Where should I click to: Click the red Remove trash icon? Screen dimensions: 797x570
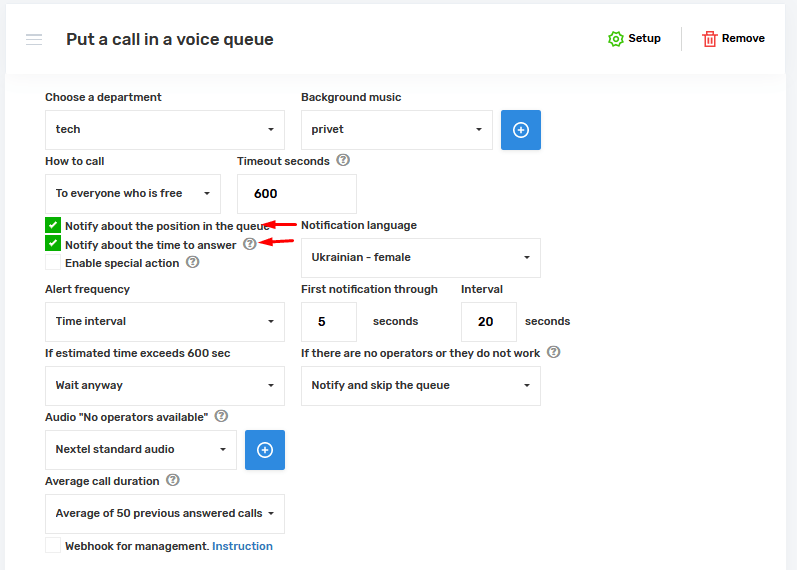[710, 39]
